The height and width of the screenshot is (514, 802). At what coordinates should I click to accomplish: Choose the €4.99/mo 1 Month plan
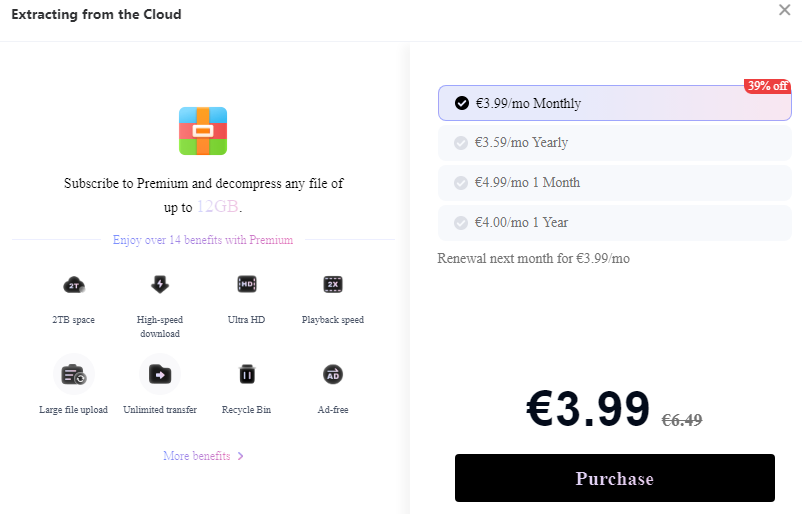614,183
